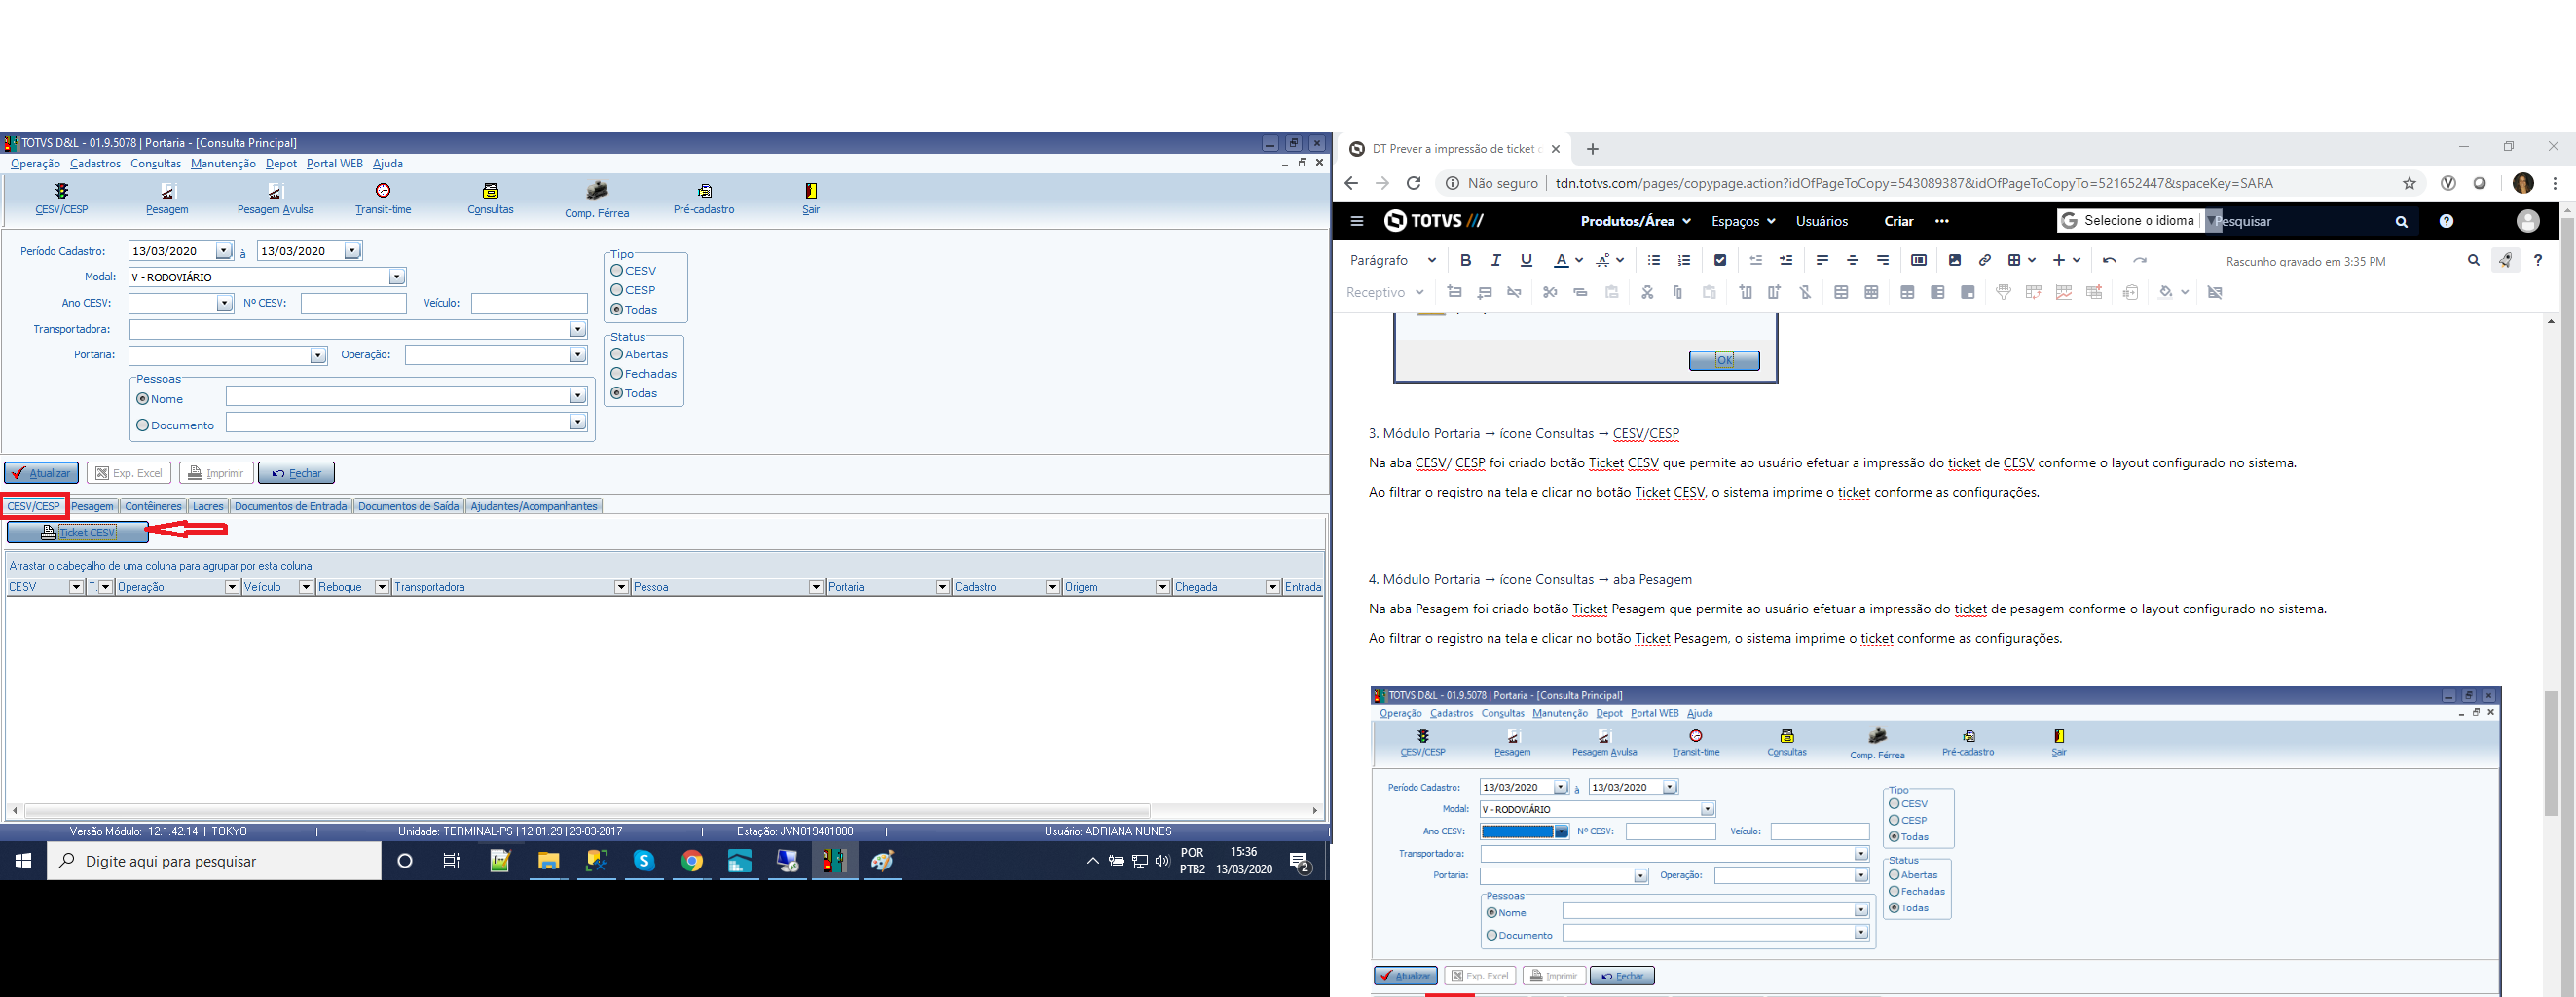Select Tipo CESP radio in TOTVS desktop app
Image resolution: width=2576 pixels, height=997 pixels.
(x=617, y=290)
